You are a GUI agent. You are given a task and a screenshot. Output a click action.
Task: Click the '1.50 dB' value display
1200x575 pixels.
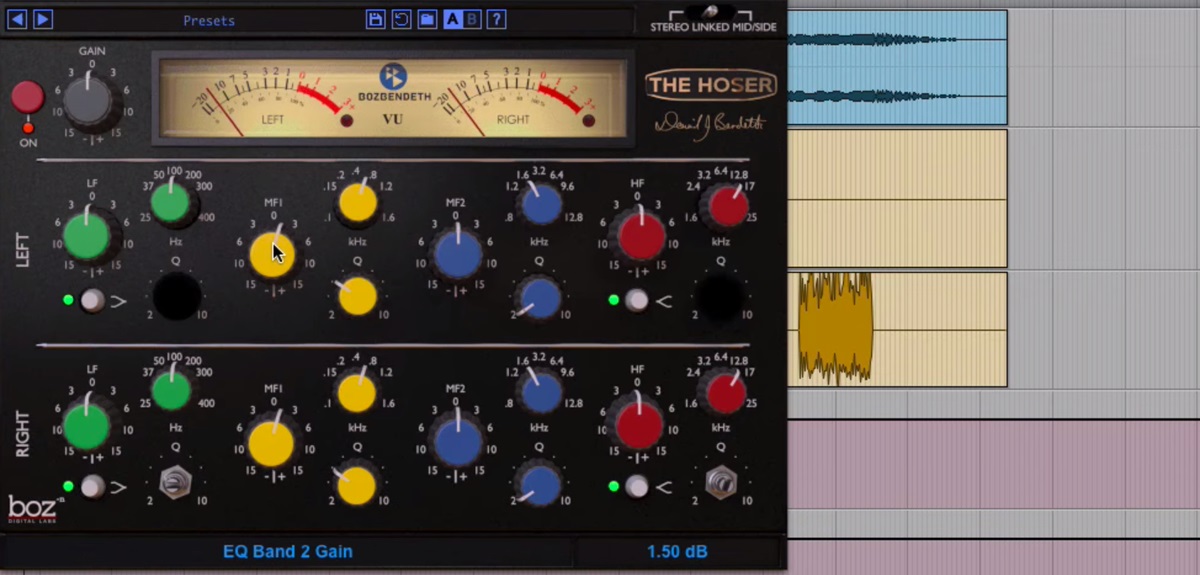click(678, 551)
